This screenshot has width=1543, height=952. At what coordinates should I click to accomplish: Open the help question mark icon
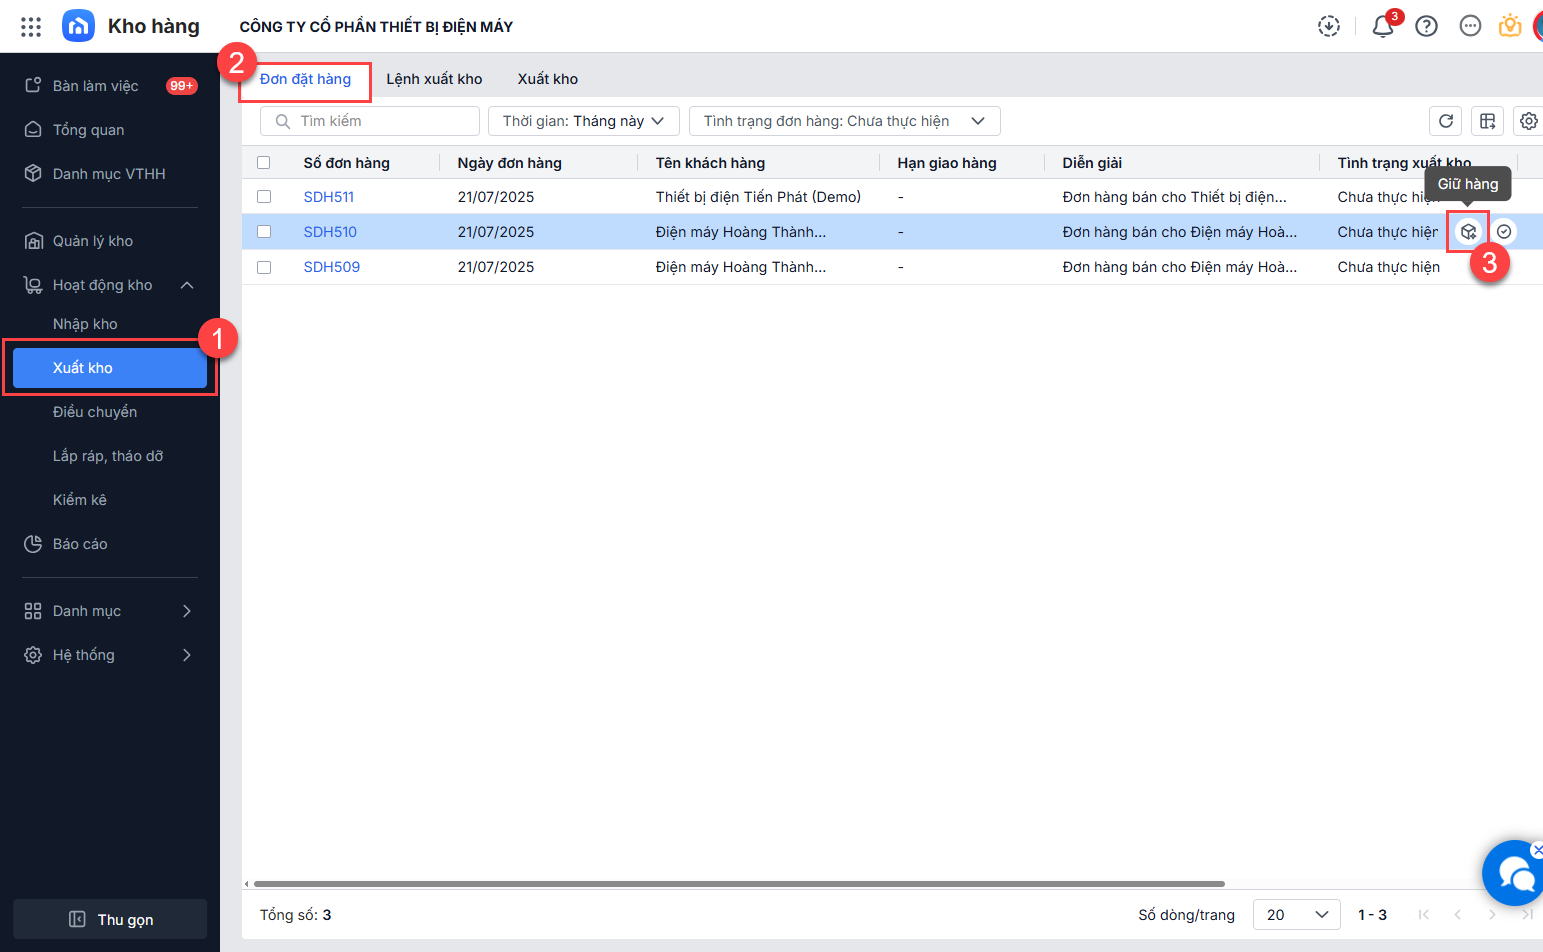(x=1427, y=26)
